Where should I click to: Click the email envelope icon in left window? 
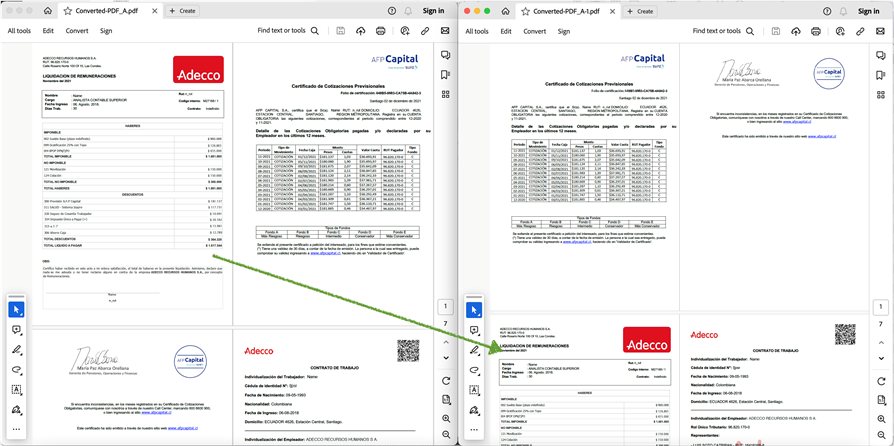pyautogui.click(x=445, y=31)
